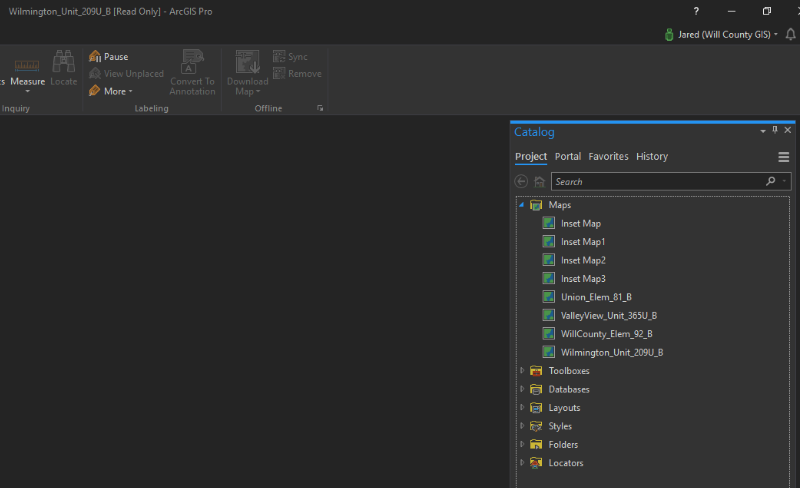Click the Labeling group dialog launcher
Screen dimensions: 800x488
tap(321, 108)
